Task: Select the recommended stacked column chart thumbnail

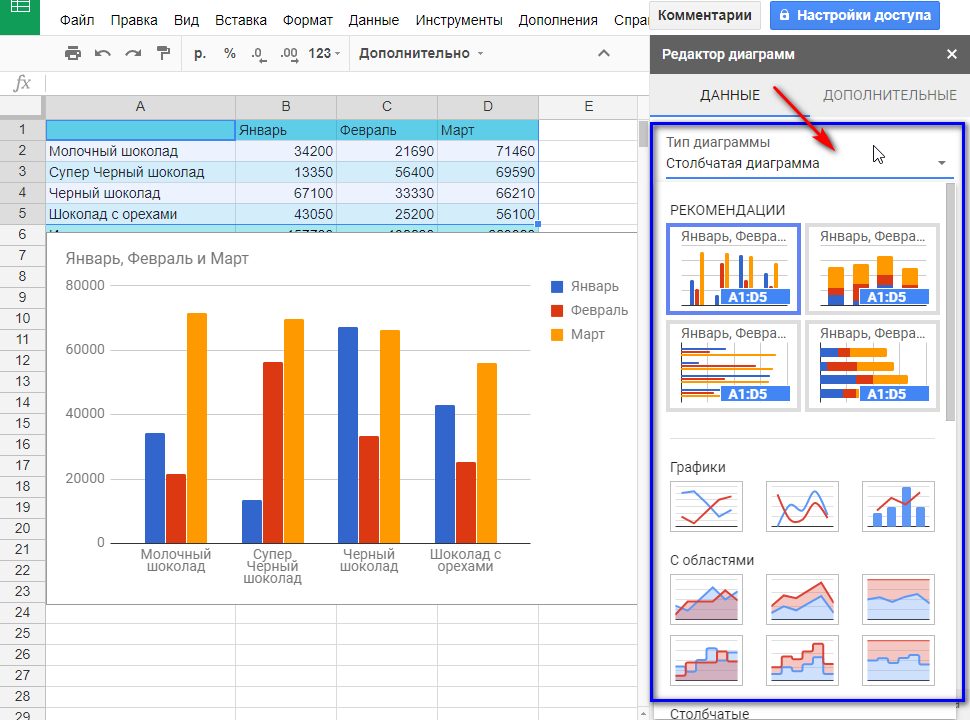Action: click(872, 269)
